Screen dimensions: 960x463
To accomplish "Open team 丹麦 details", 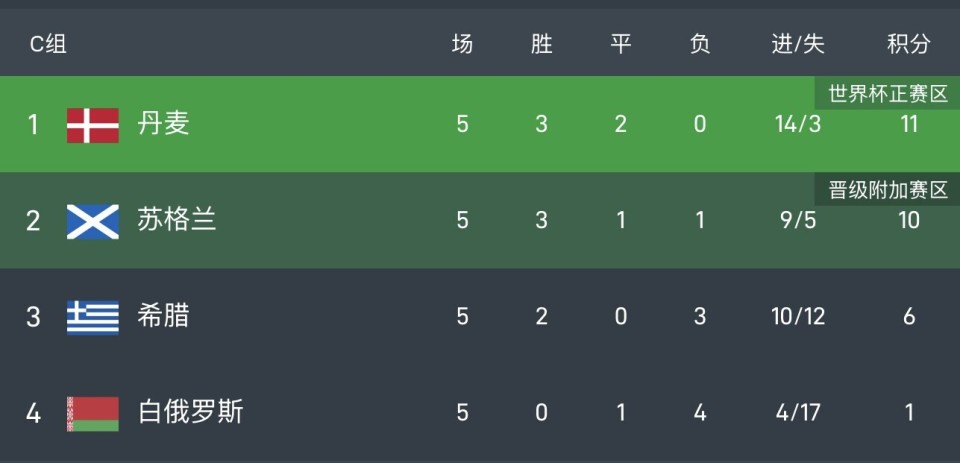I will (163, 124).
